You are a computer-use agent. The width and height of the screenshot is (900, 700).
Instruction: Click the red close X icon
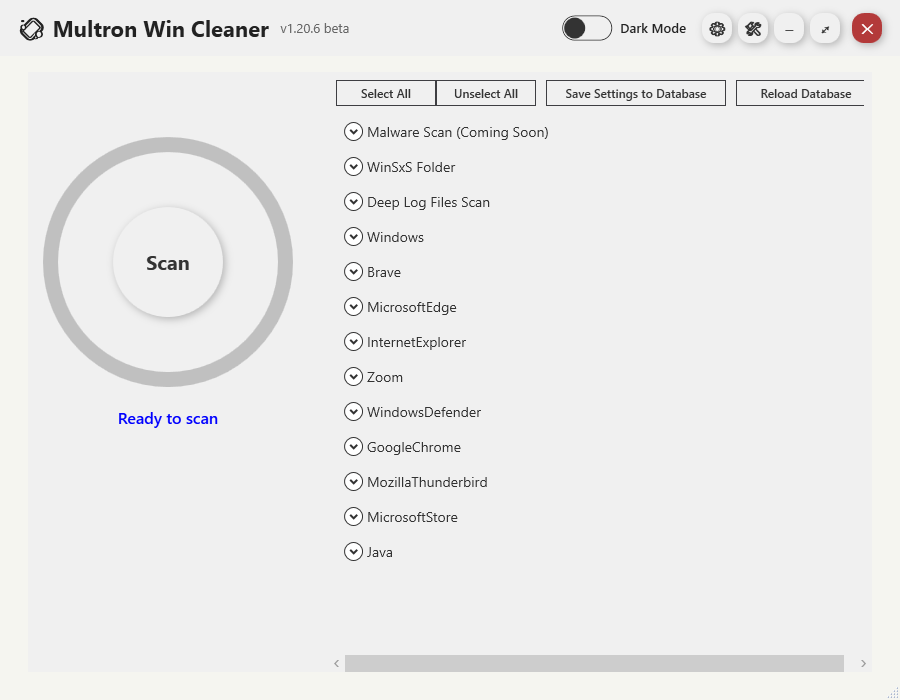867,29
